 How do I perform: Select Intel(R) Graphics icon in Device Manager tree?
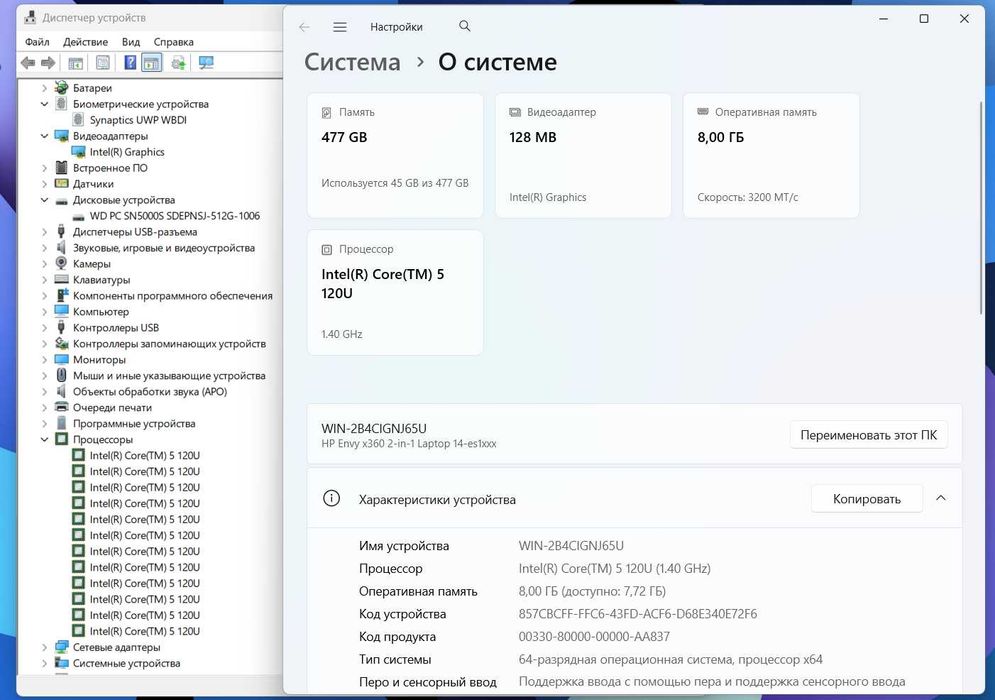[x=78, y=152]
